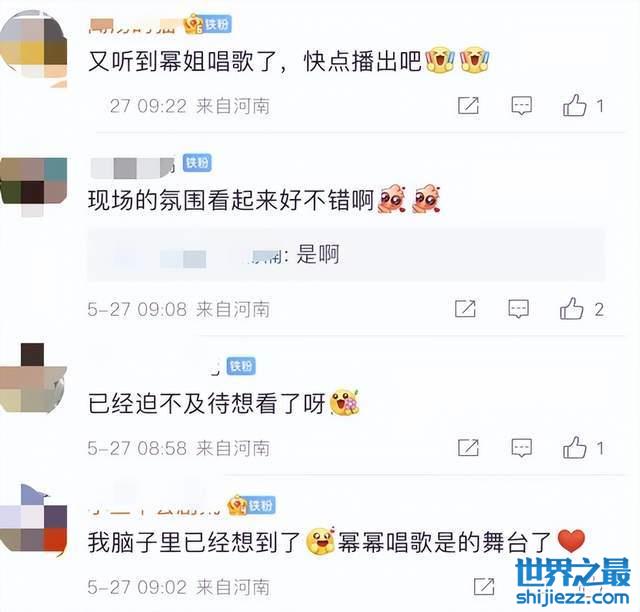This screenshot has width=640, height=612.
Task: View profile of the 现场的氛围 commenter
Action: pyautogui.click(x=33, y=186)
